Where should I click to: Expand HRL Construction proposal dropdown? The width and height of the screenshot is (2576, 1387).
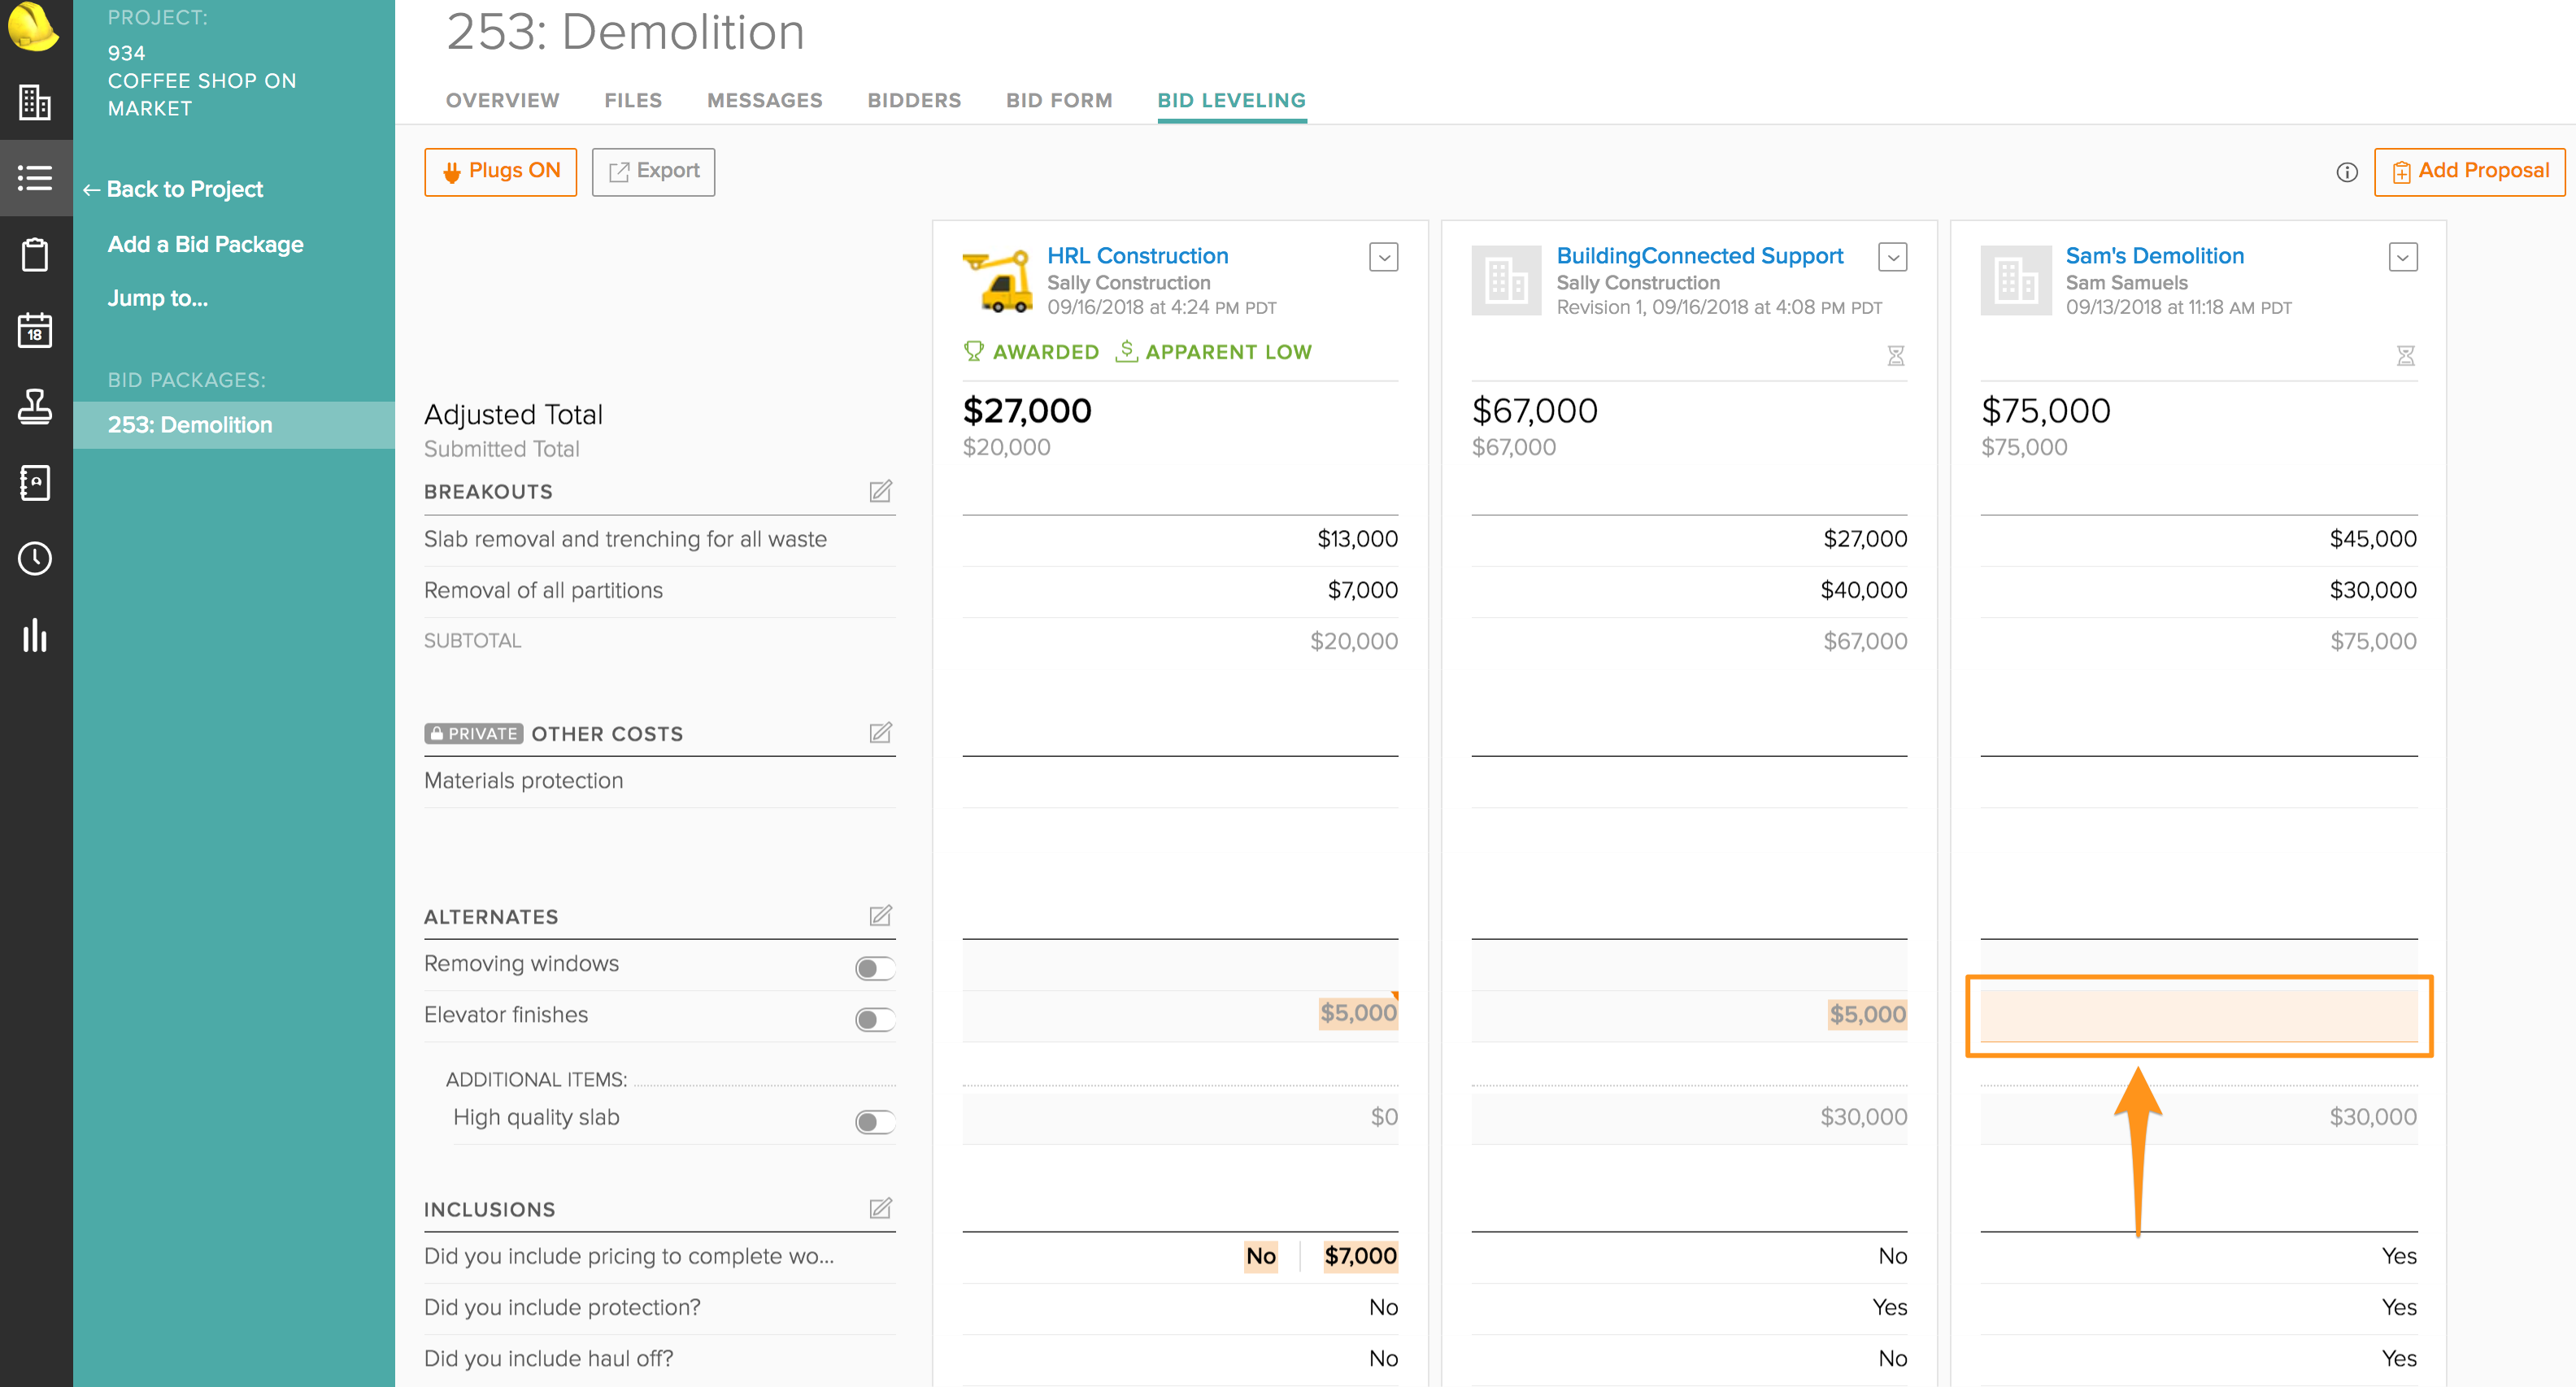click(1383, 257)
